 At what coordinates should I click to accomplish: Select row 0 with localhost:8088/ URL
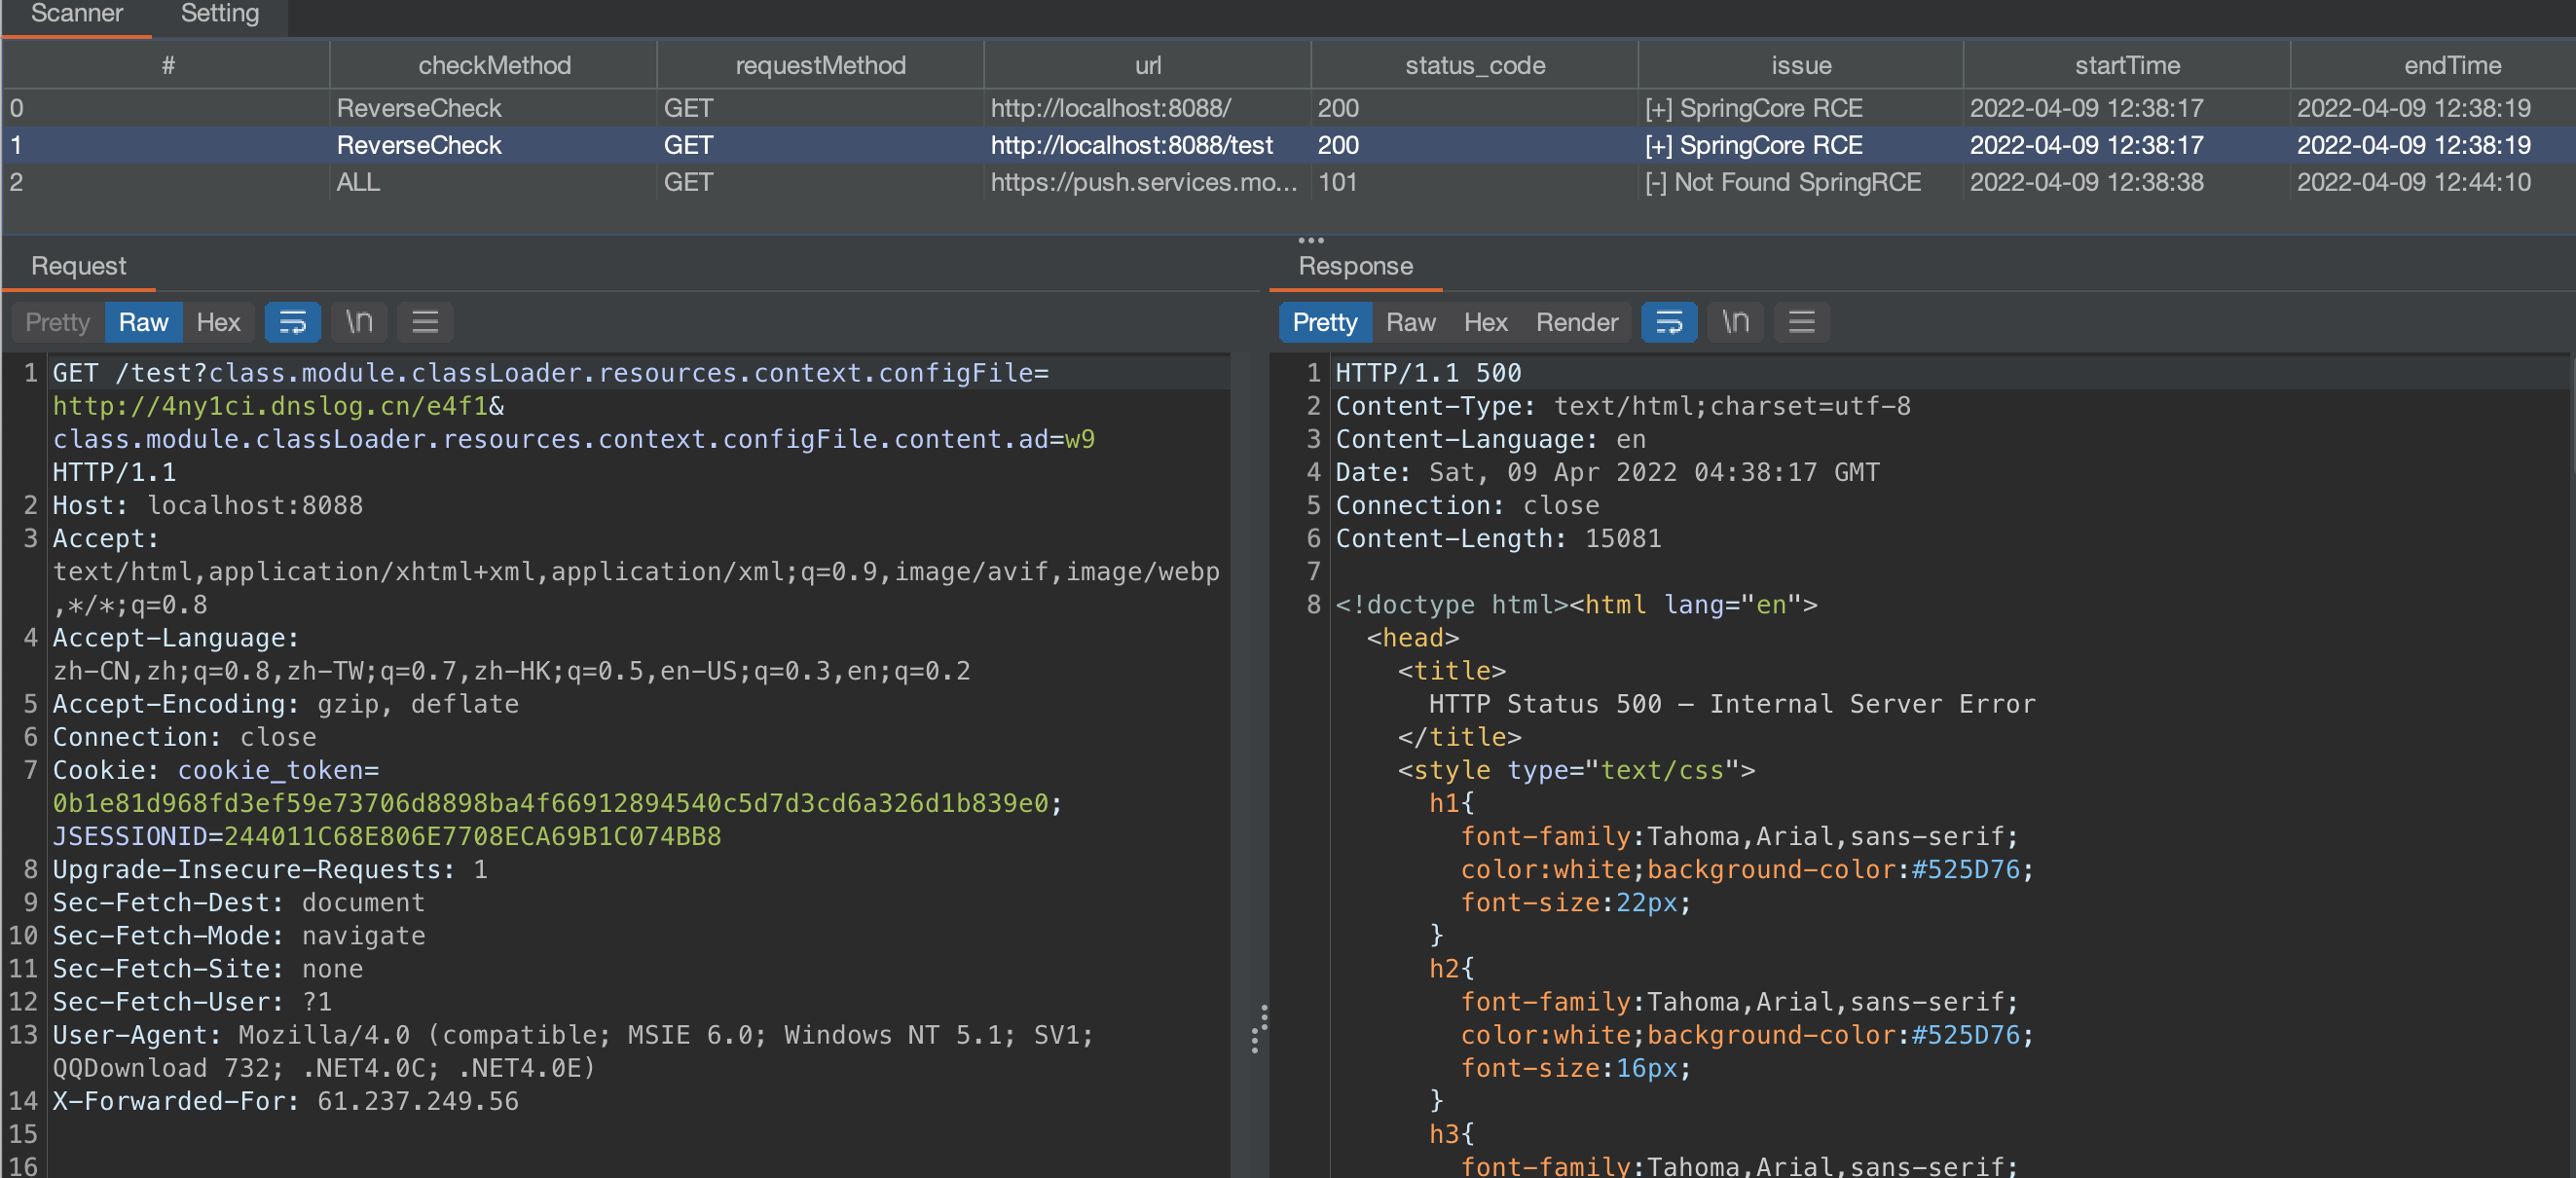[x=1110, y=108]
